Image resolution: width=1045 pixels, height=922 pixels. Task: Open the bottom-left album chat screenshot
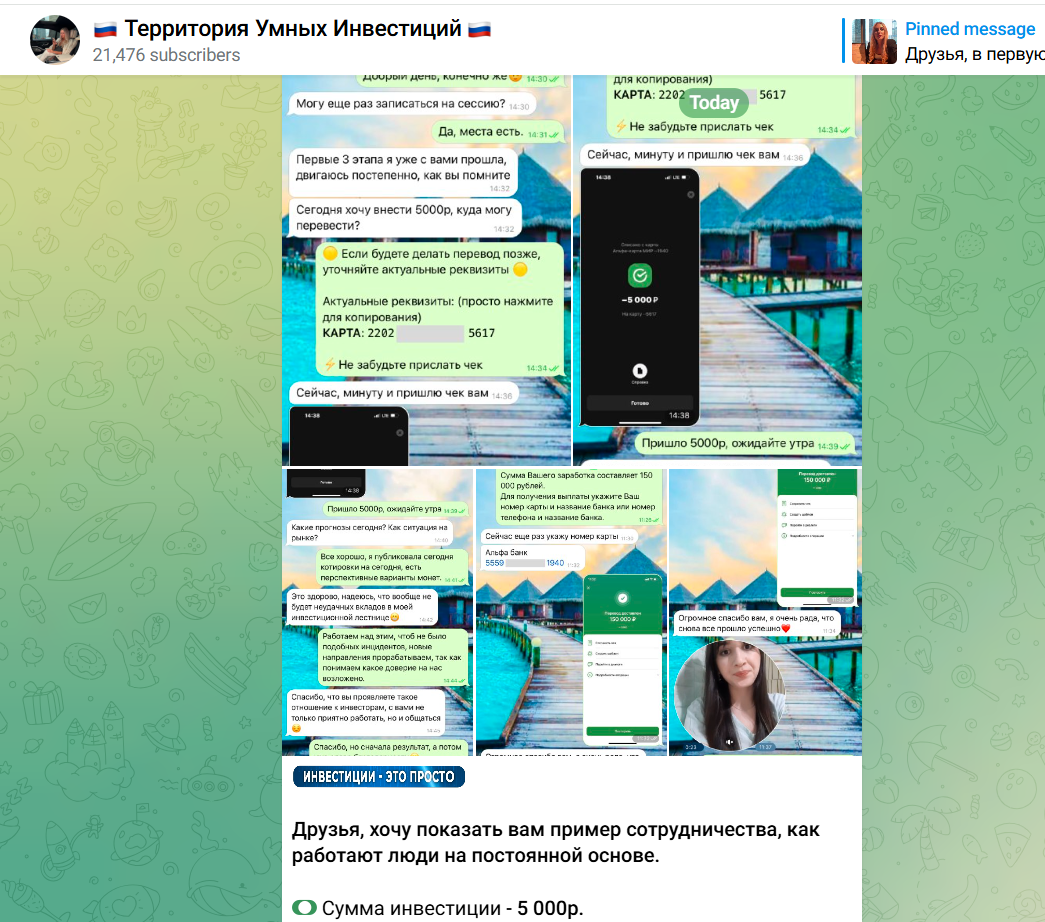click(x=377, y=612)
